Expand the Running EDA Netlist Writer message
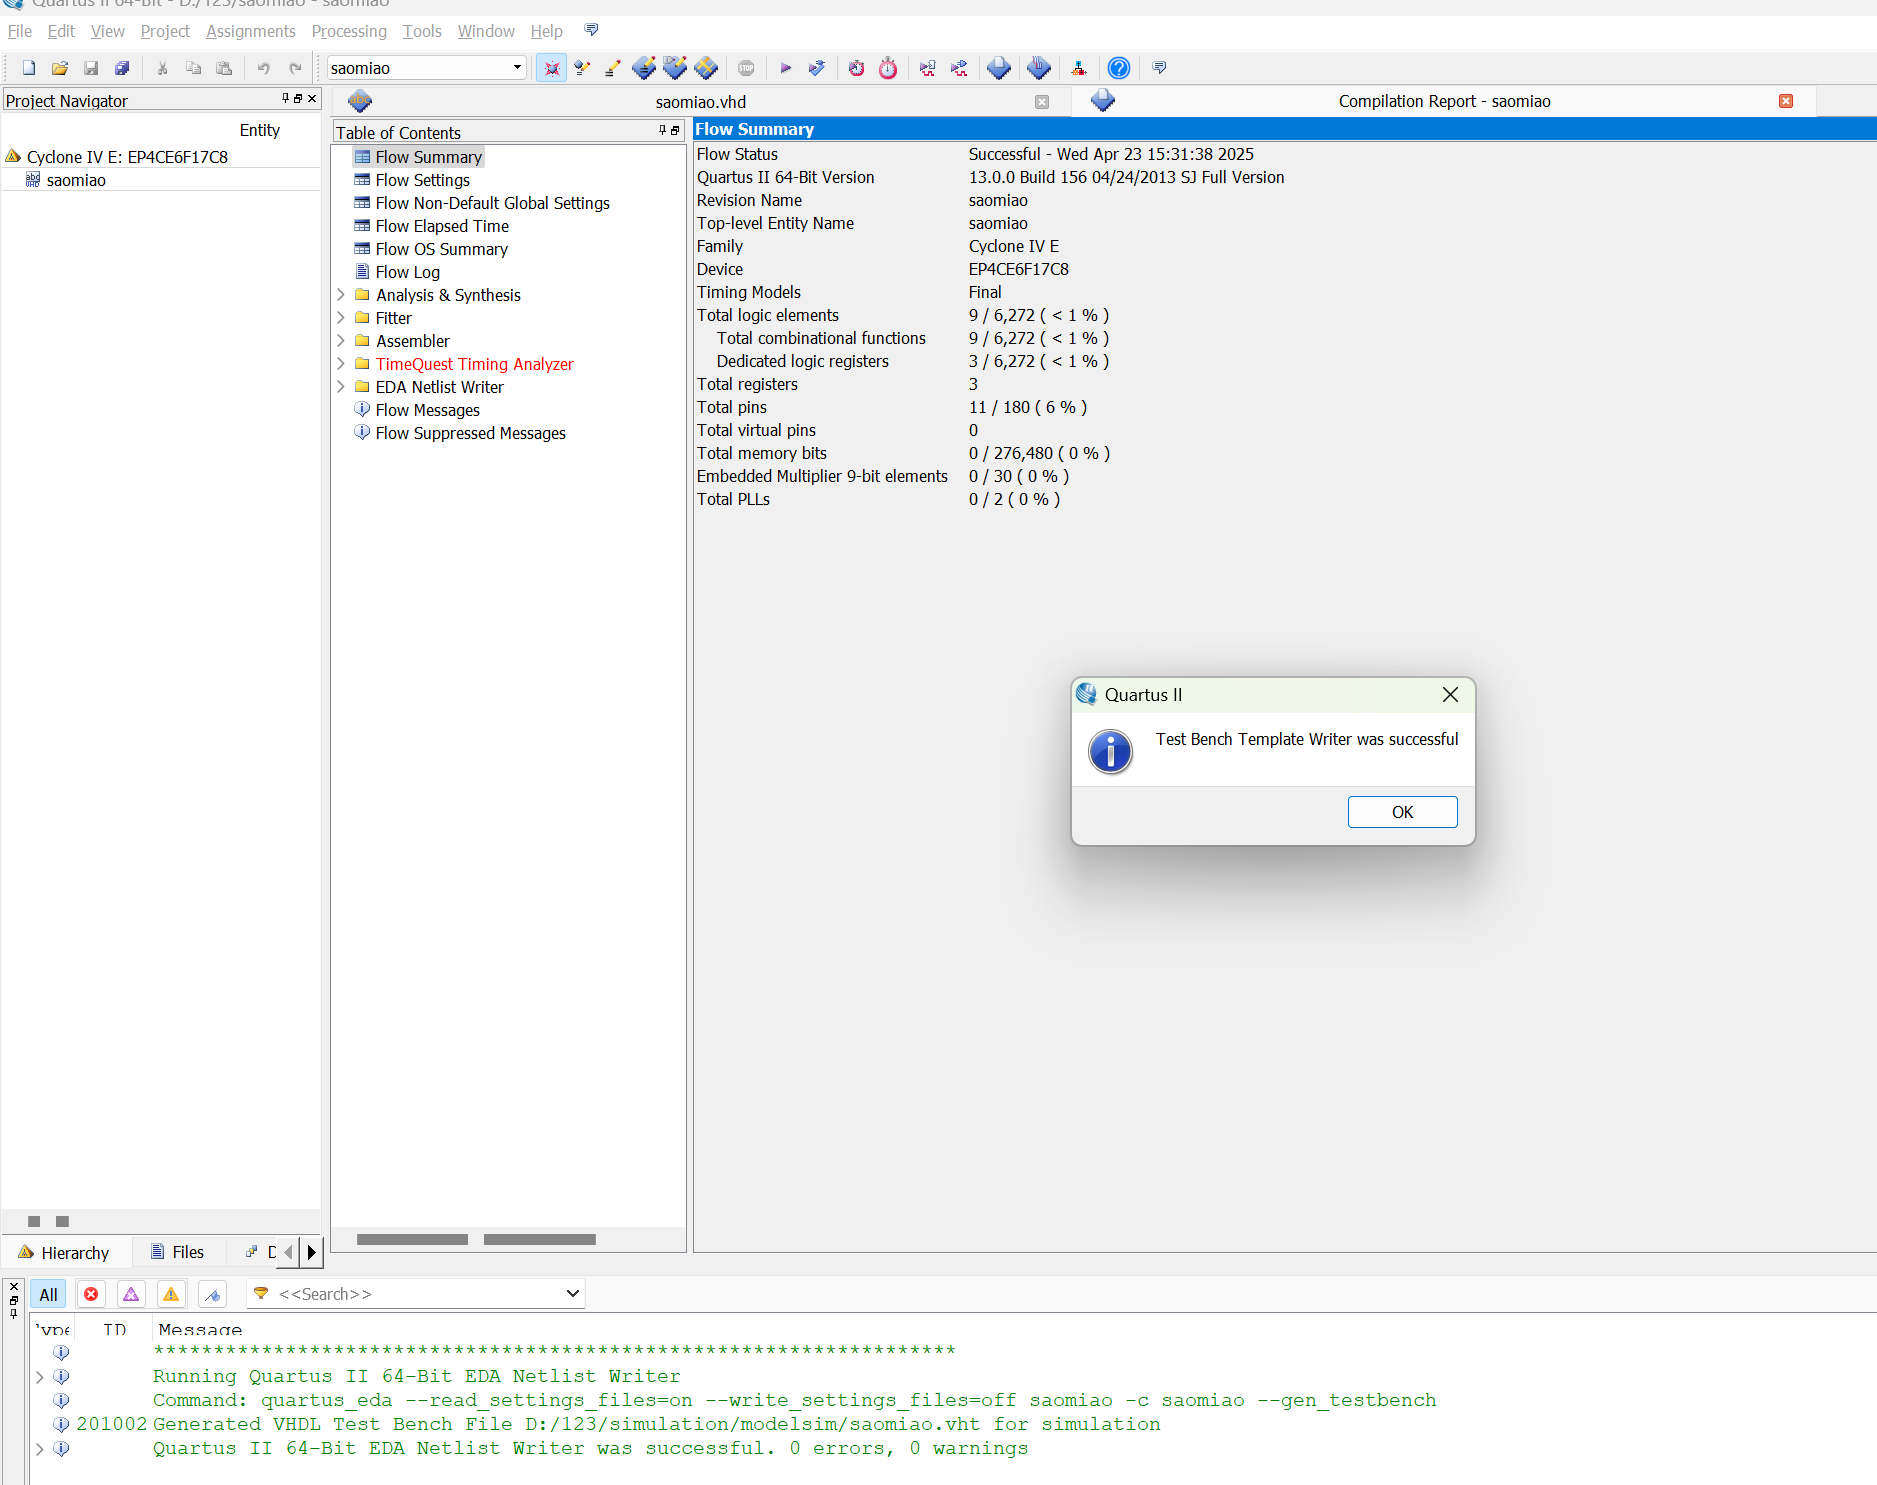Viewport: 1877px width, 1485px height. click(39, 1377)
